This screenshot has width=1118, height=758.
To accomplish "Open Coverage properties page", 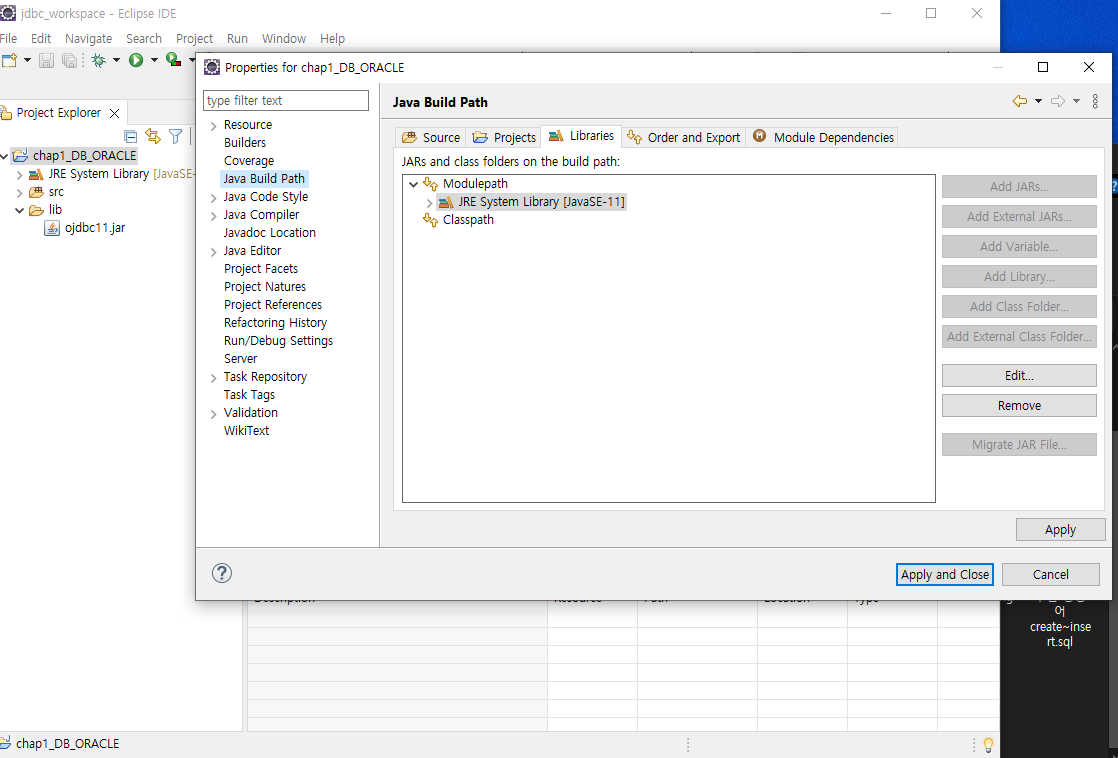I will 249,160.
